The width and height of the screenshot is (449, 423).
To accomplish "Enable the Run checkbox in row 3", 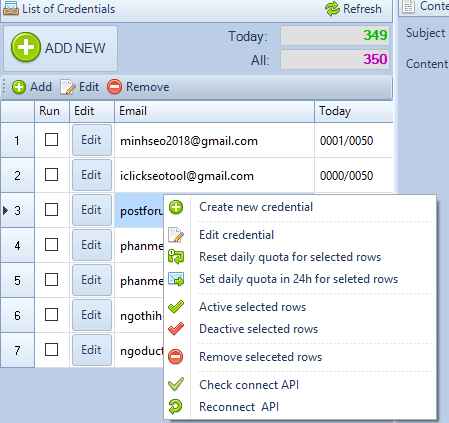I will pyautogui.click(x=51, y=210).
